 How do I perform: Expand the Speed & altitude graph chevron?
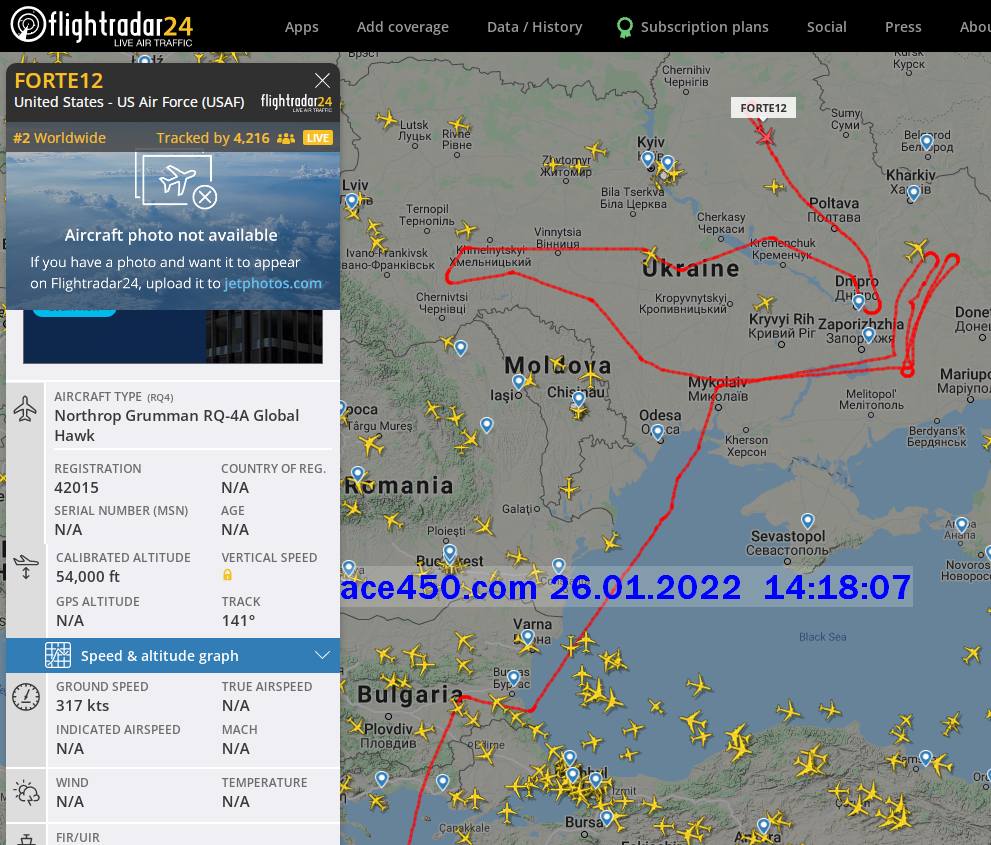322,655
